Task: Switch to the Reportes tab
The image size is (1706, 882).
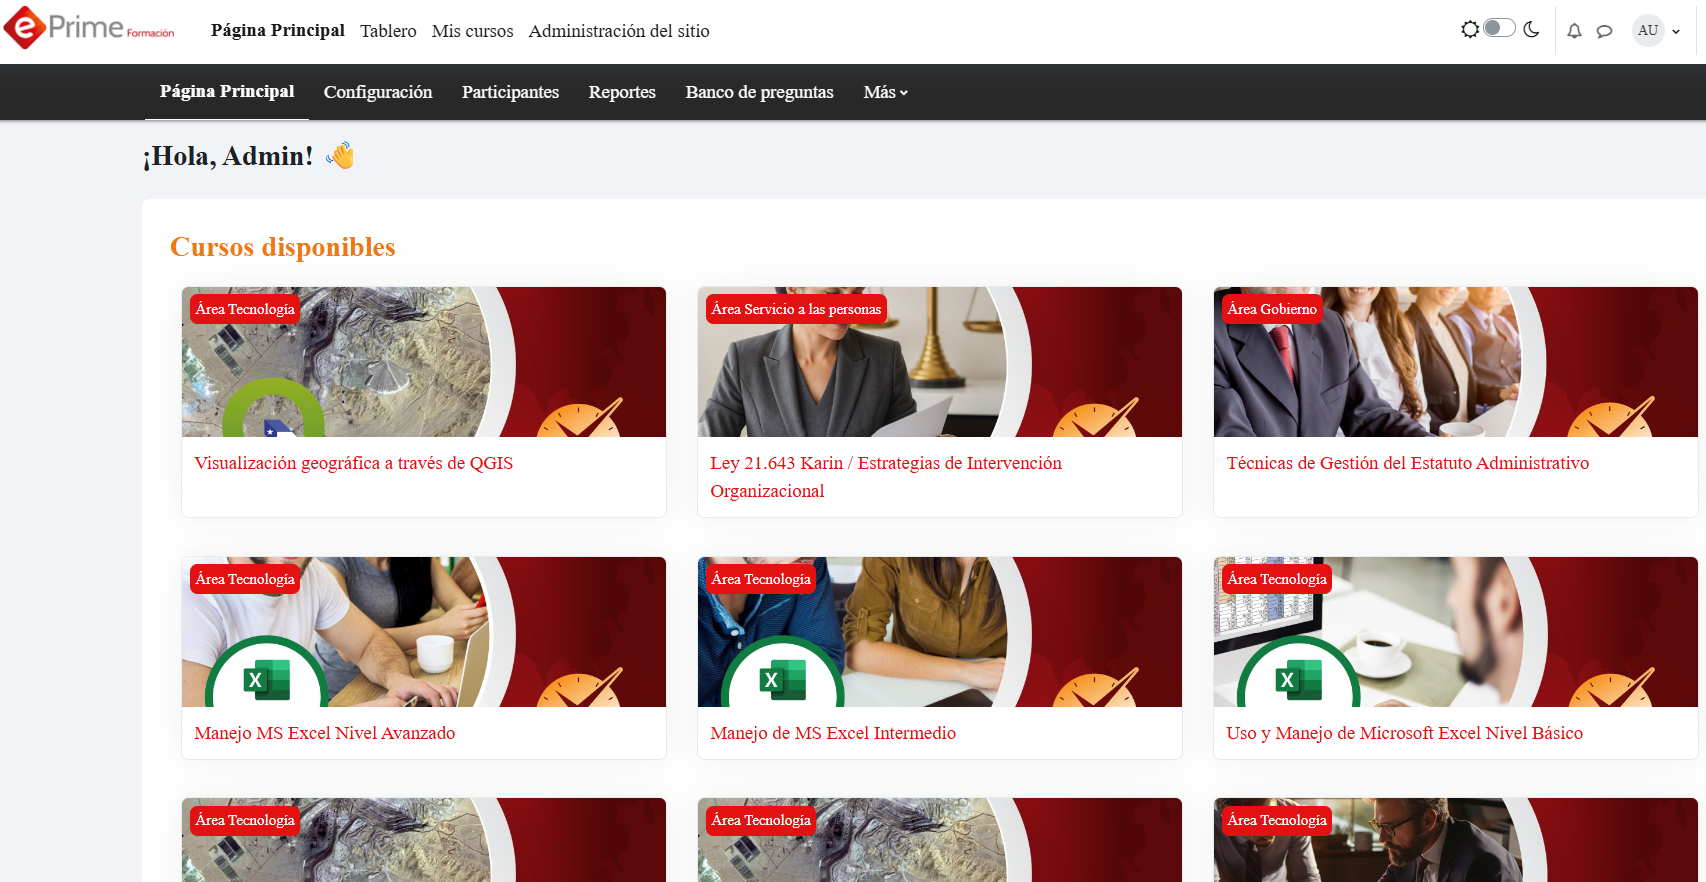Action: (622, 92)
